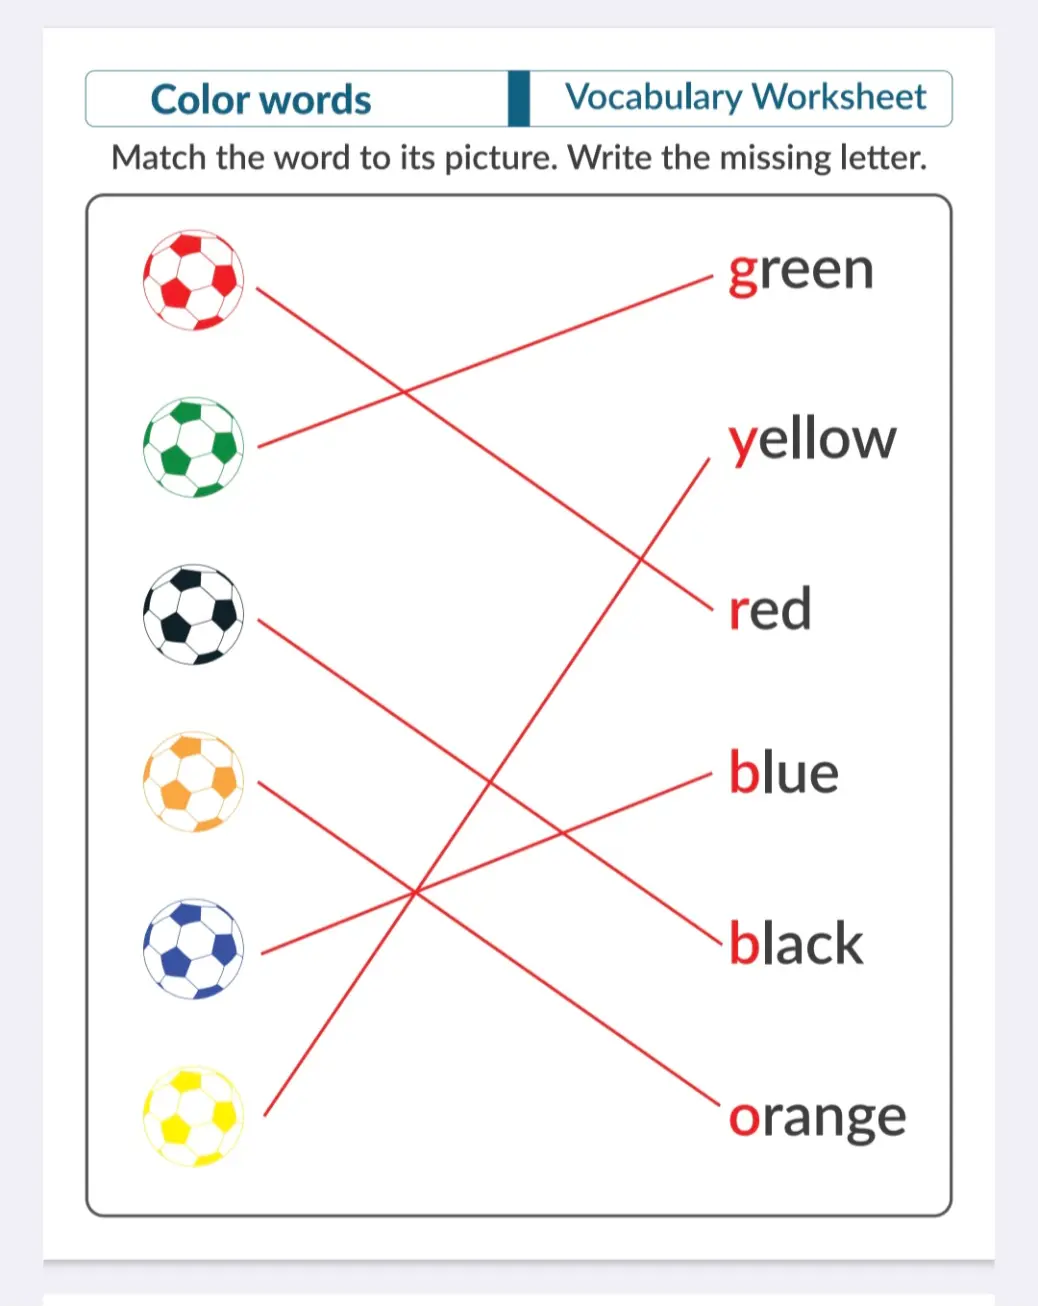Viewport: 1038px width, 1306px height.
Task: Choose the word "blue"
Action: [783, 773]
